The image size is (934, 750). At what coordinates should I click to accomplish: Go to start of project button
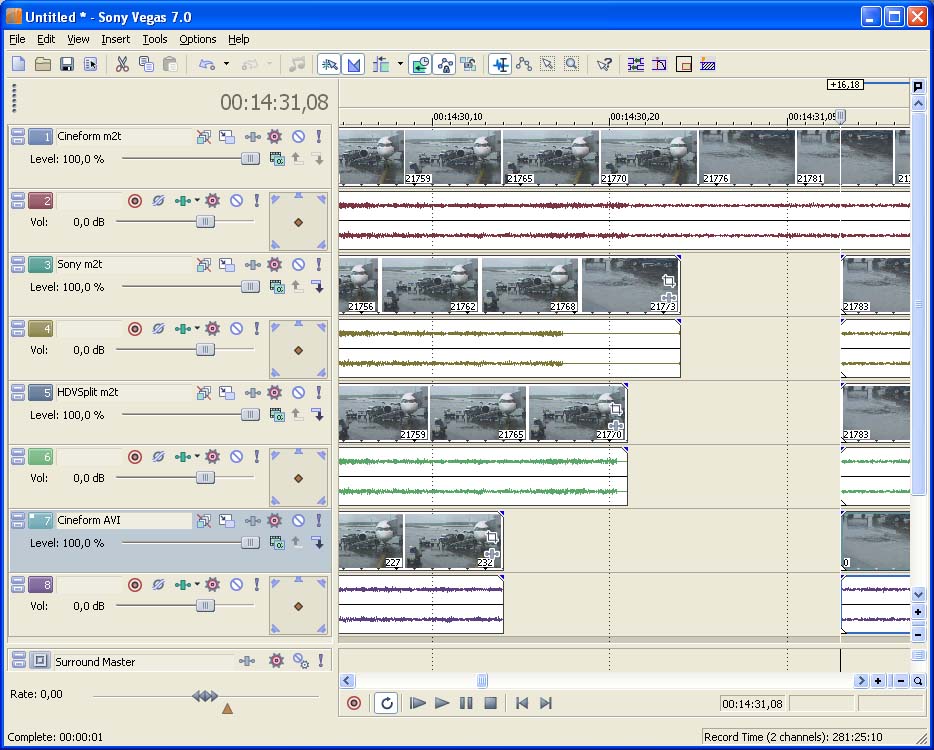click(x=522, y=704)
